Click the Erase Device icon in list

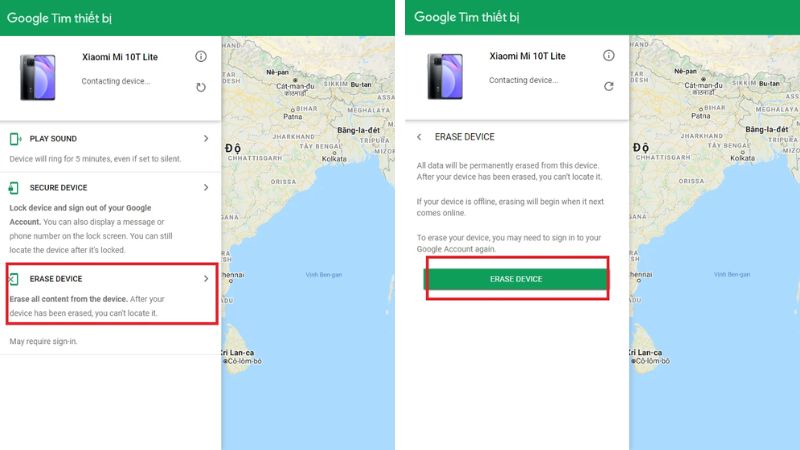(x=14, y=279)
